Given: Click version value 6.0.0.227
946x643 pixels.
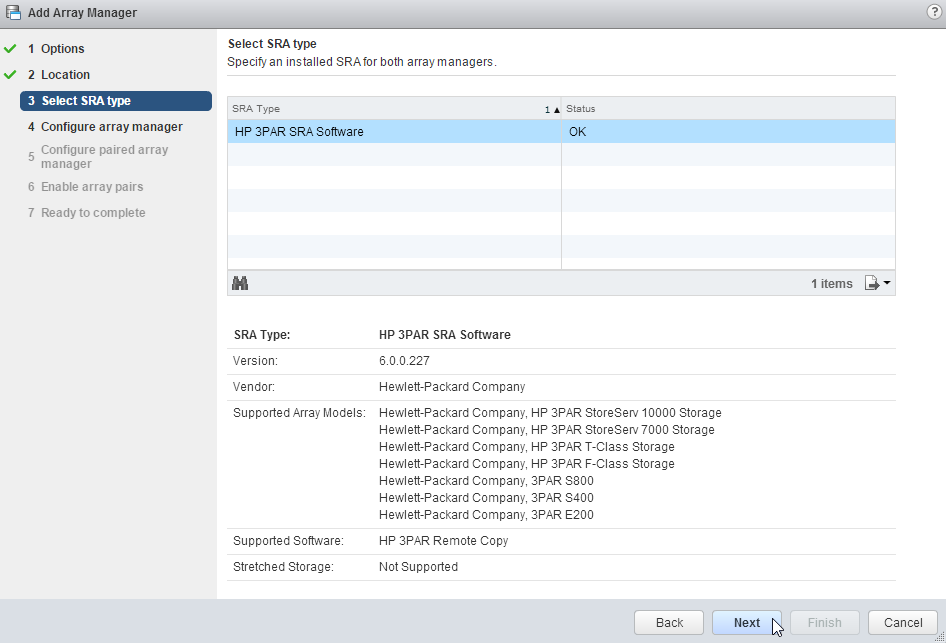Looking at the screenshot, I should pos(404,361).
